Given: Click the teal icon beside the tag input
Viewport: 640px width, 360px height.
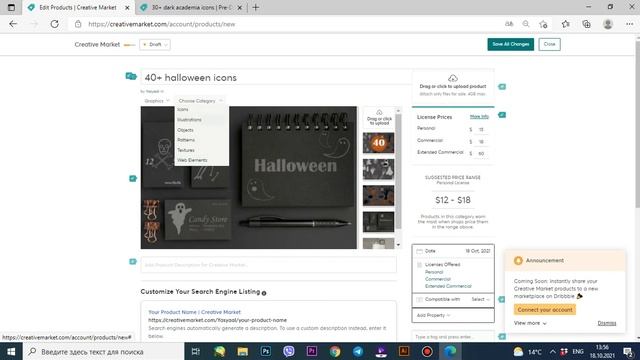Looking at the screenshot, I should coord(502,337).
